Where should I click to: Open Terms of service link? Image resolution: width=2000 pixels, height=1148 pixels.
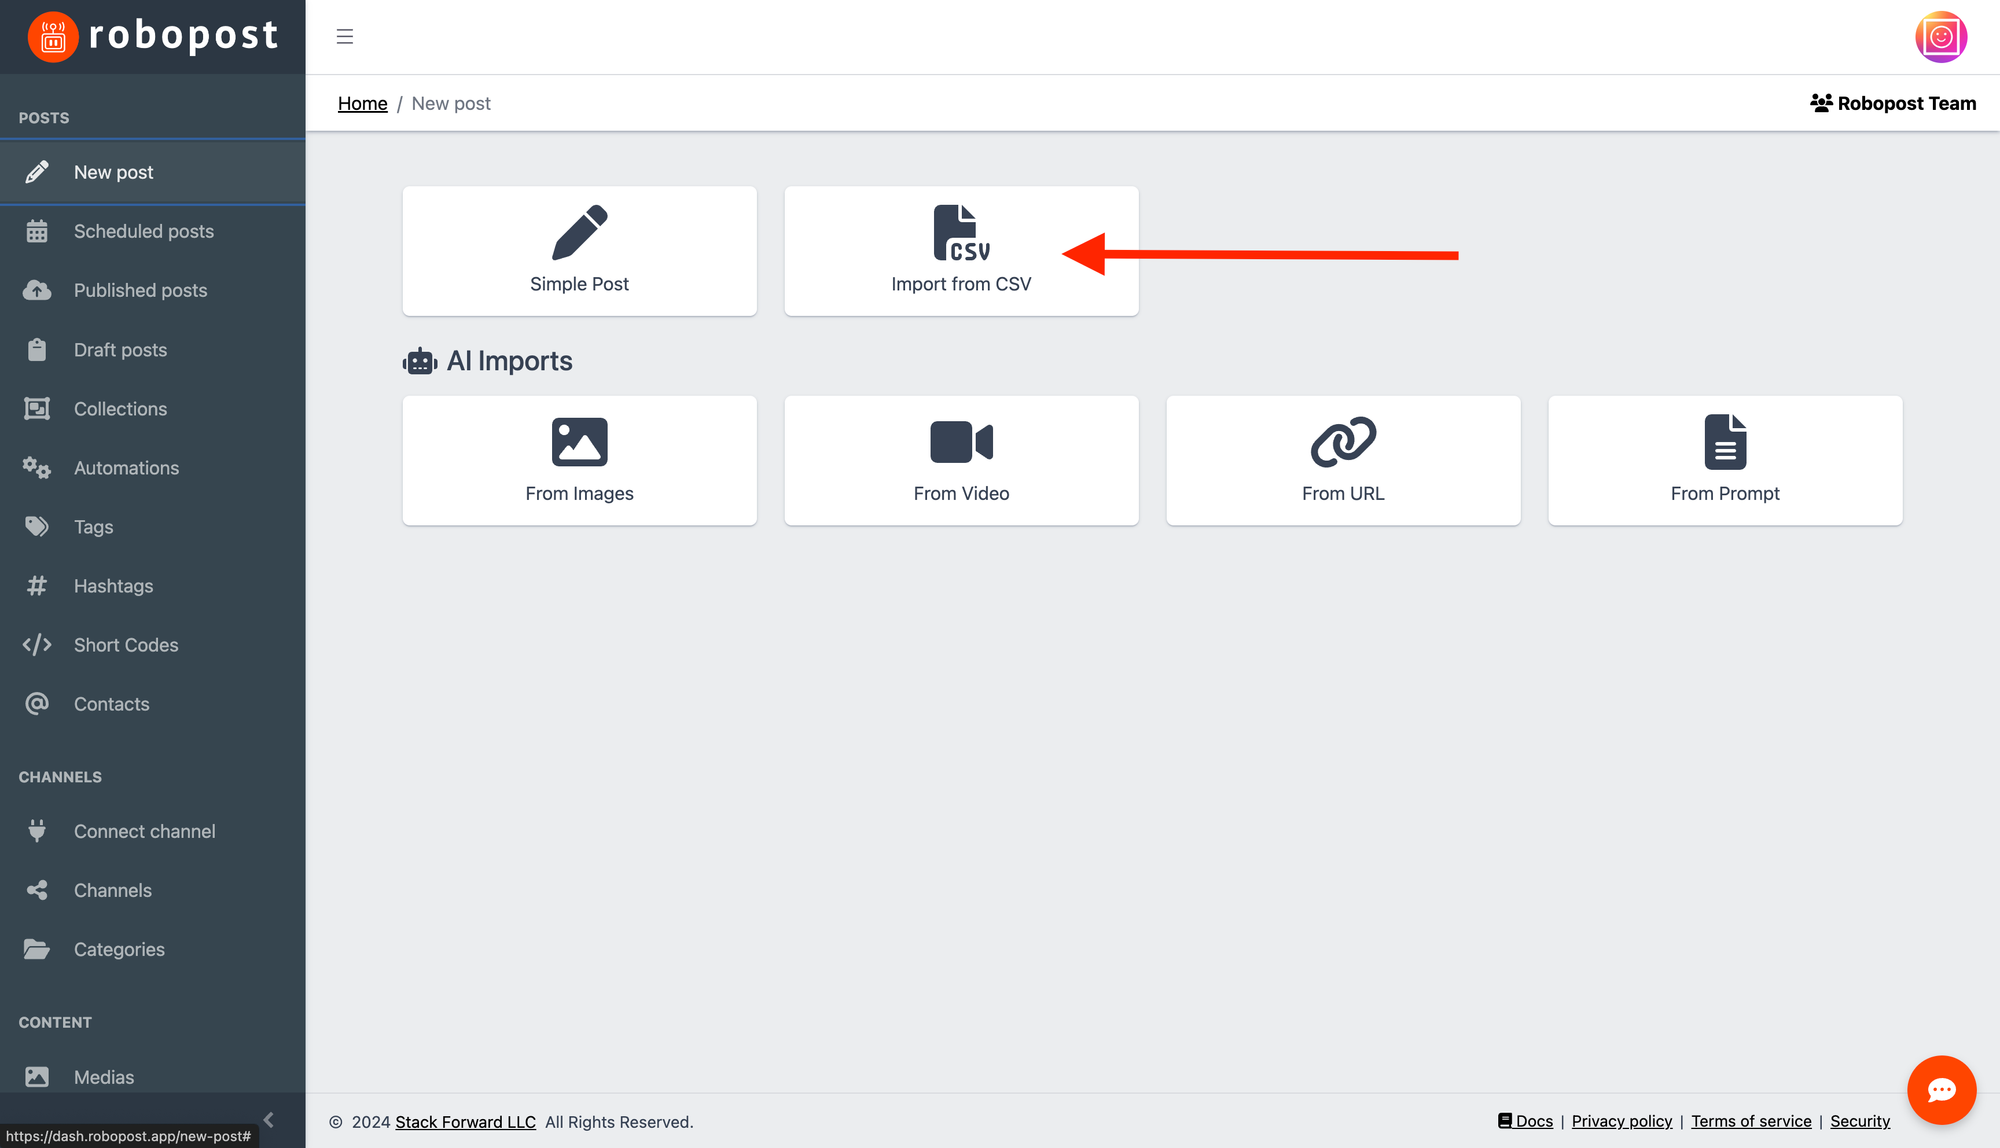tap(1751, 1121)
